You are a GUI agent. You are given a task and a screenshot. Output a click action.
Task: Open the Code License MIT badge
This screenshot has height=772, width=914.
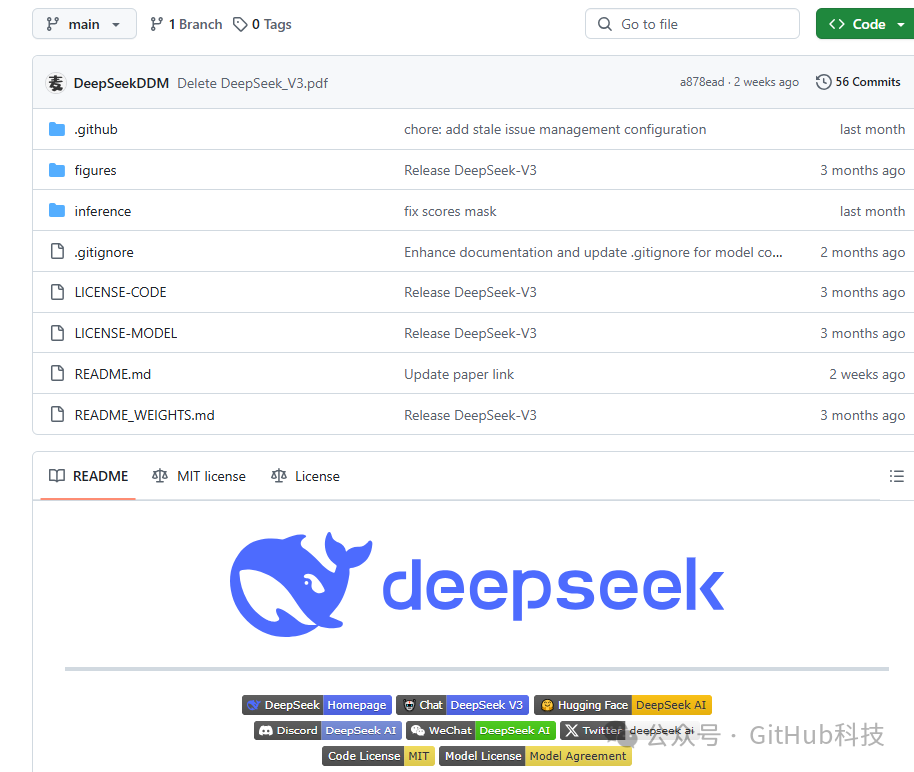click(x=378, y=756)
